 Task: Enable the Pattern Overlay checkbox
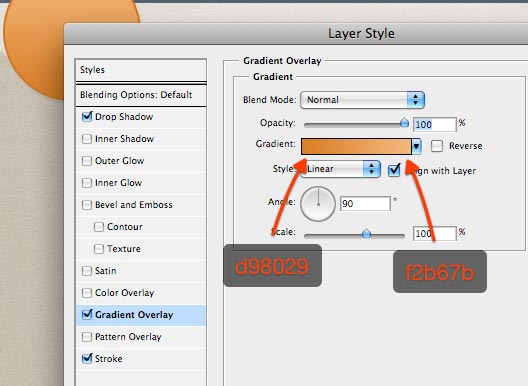(x=87, y=337)
